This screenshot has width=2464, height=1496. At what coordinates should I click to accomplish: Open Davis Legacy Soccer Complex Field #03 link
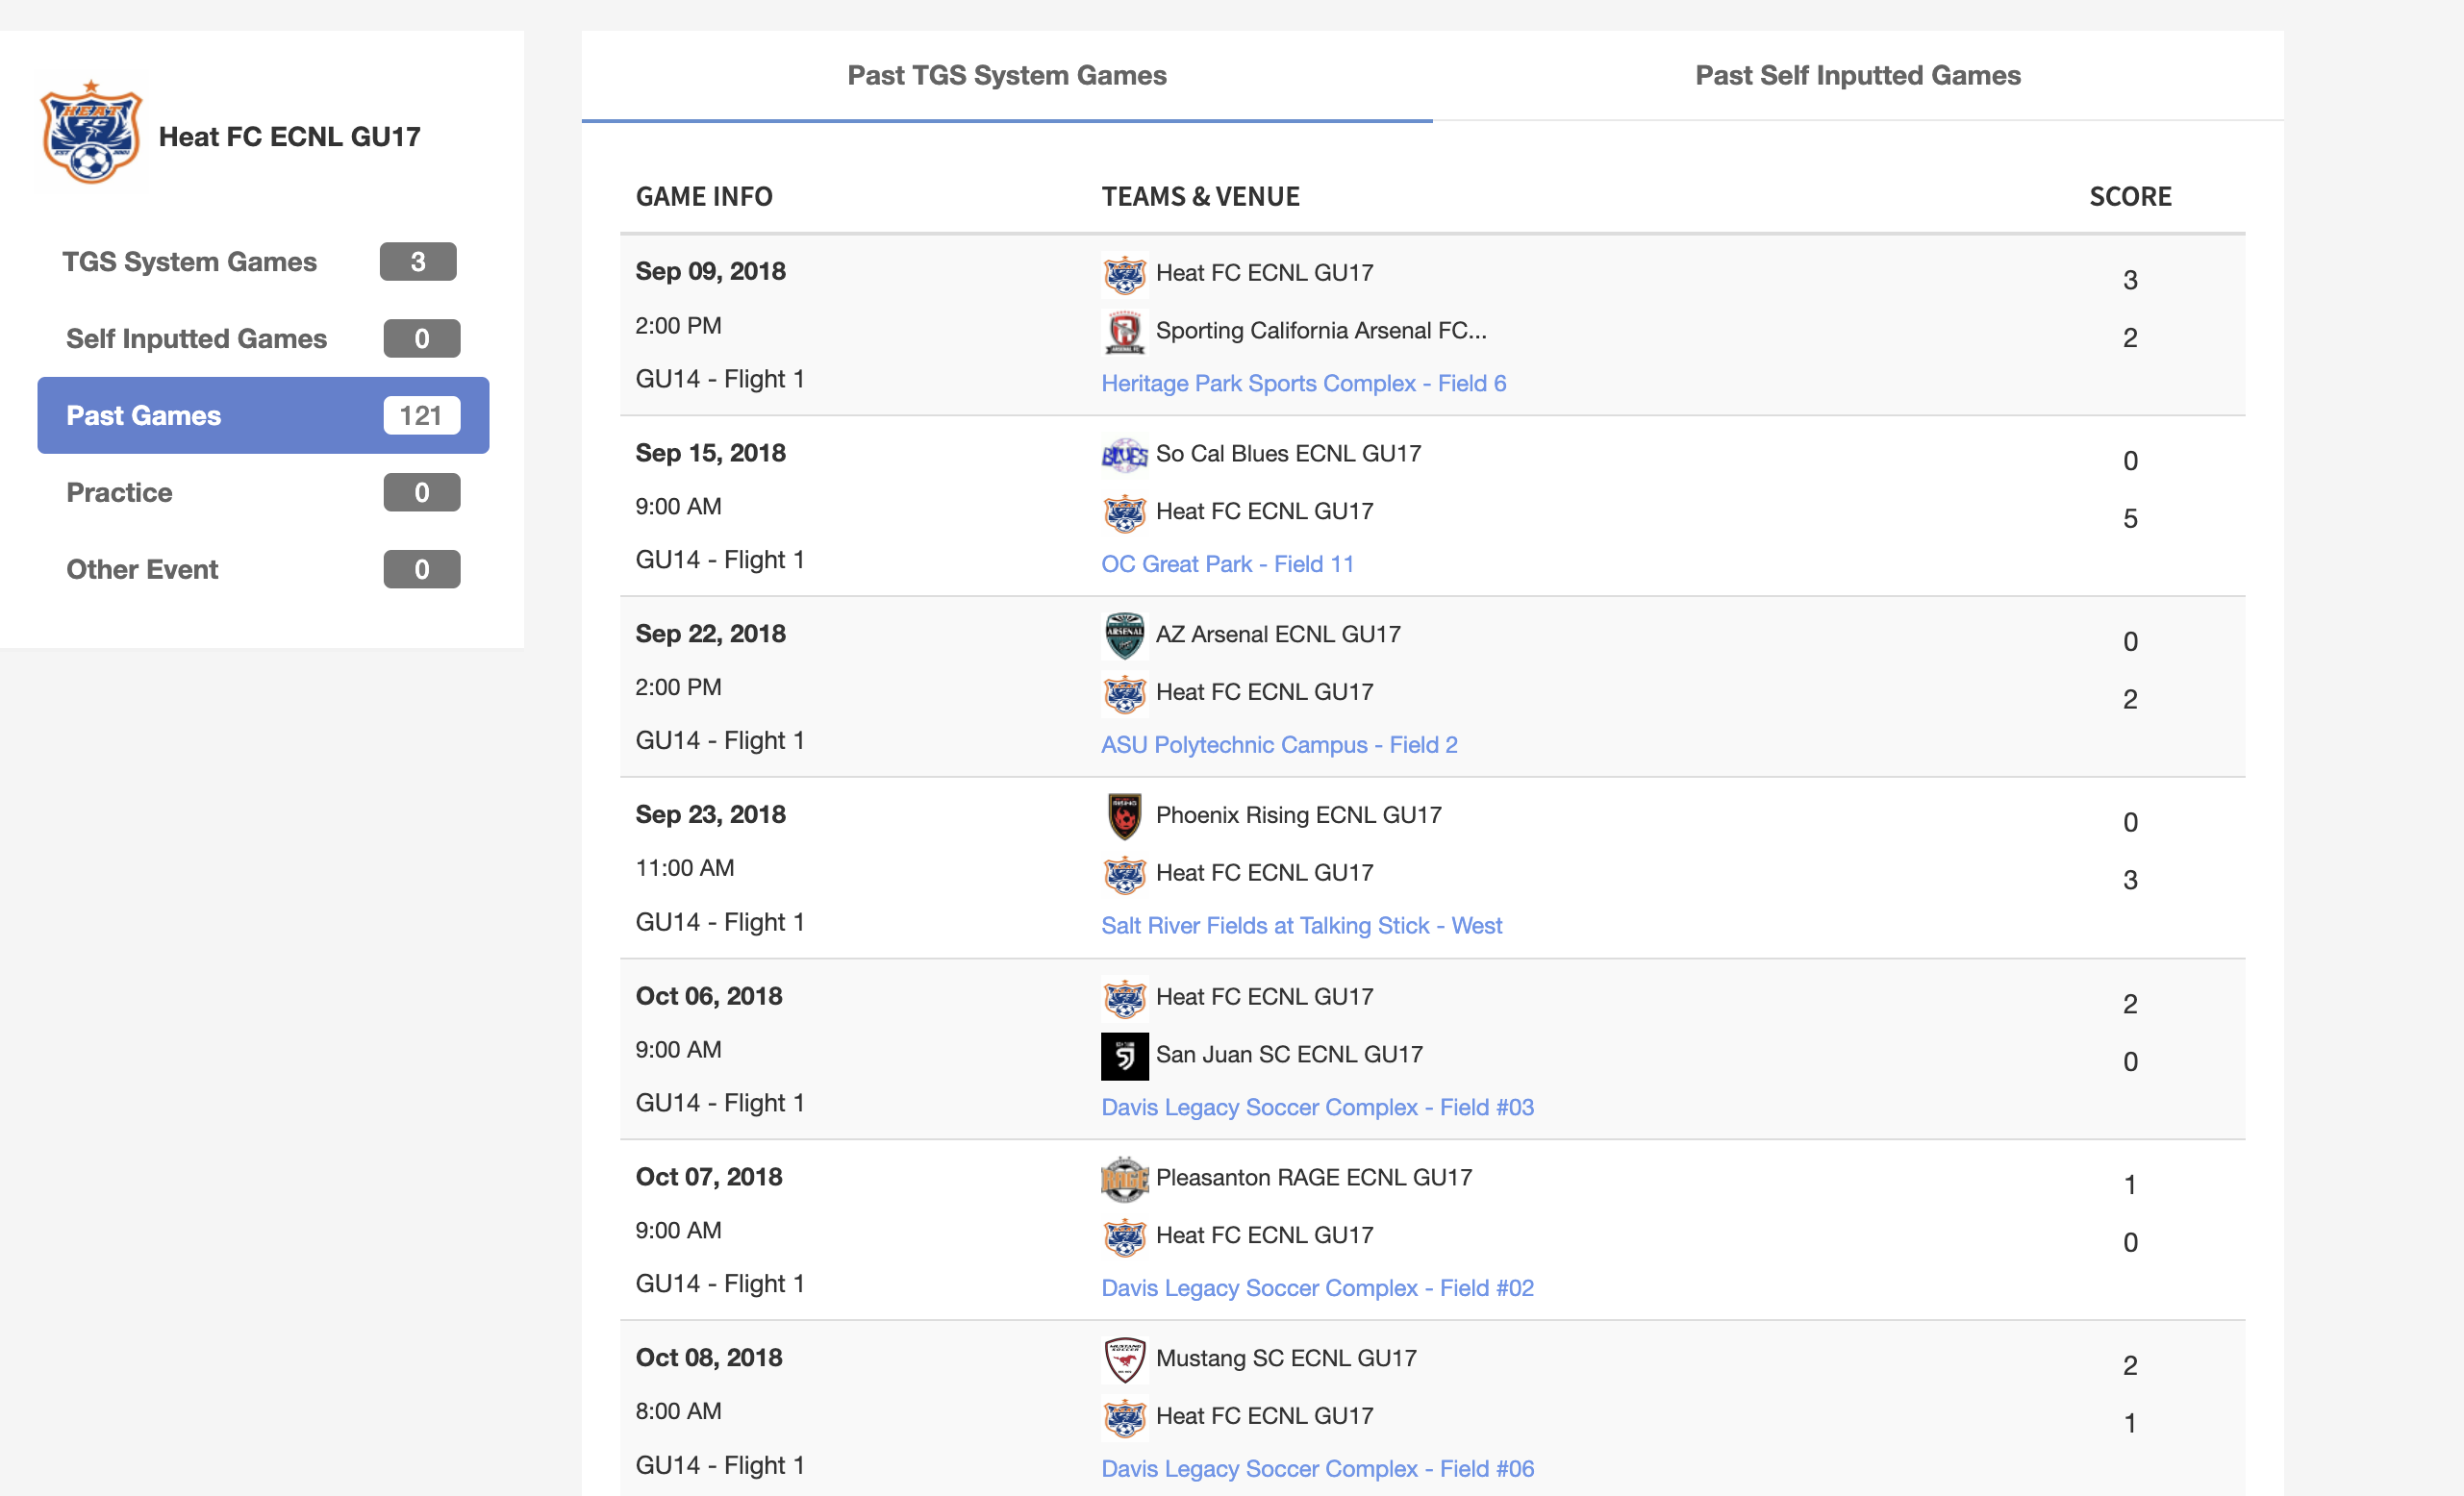point(1316,1107)
